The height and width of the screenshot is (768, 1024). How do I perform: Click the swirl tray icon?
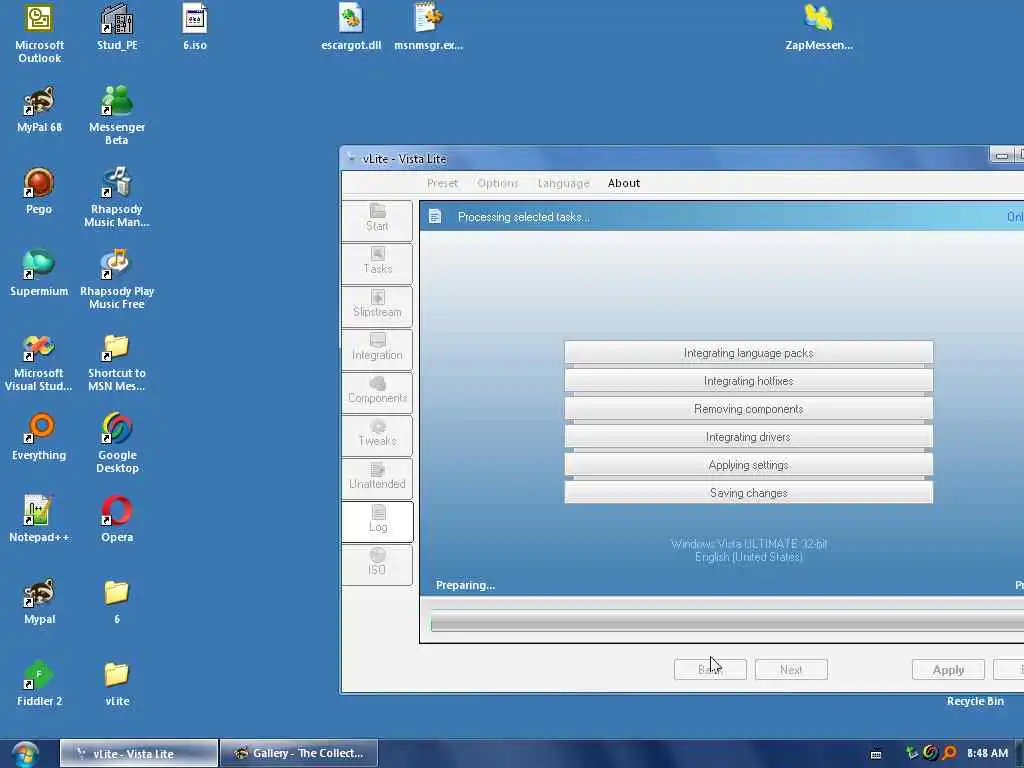click(931, 753)
